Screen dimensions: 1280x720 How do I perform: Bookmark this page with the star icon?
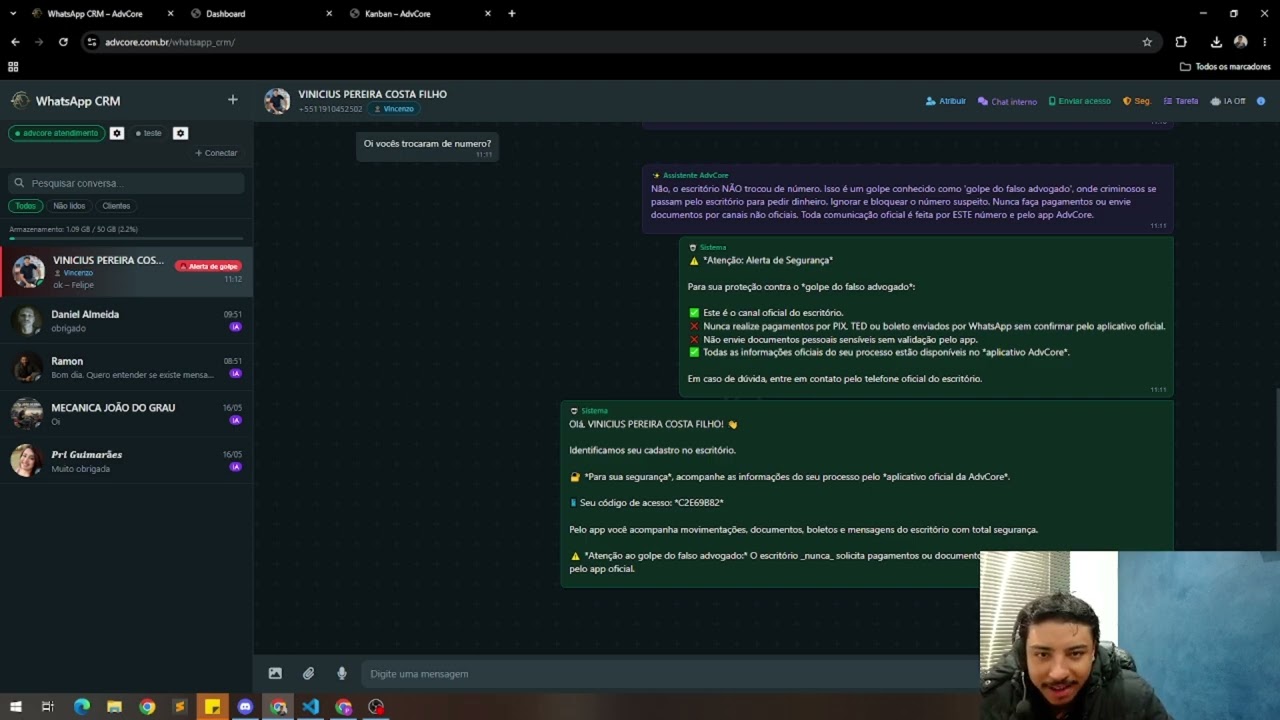pos(1147,42)
